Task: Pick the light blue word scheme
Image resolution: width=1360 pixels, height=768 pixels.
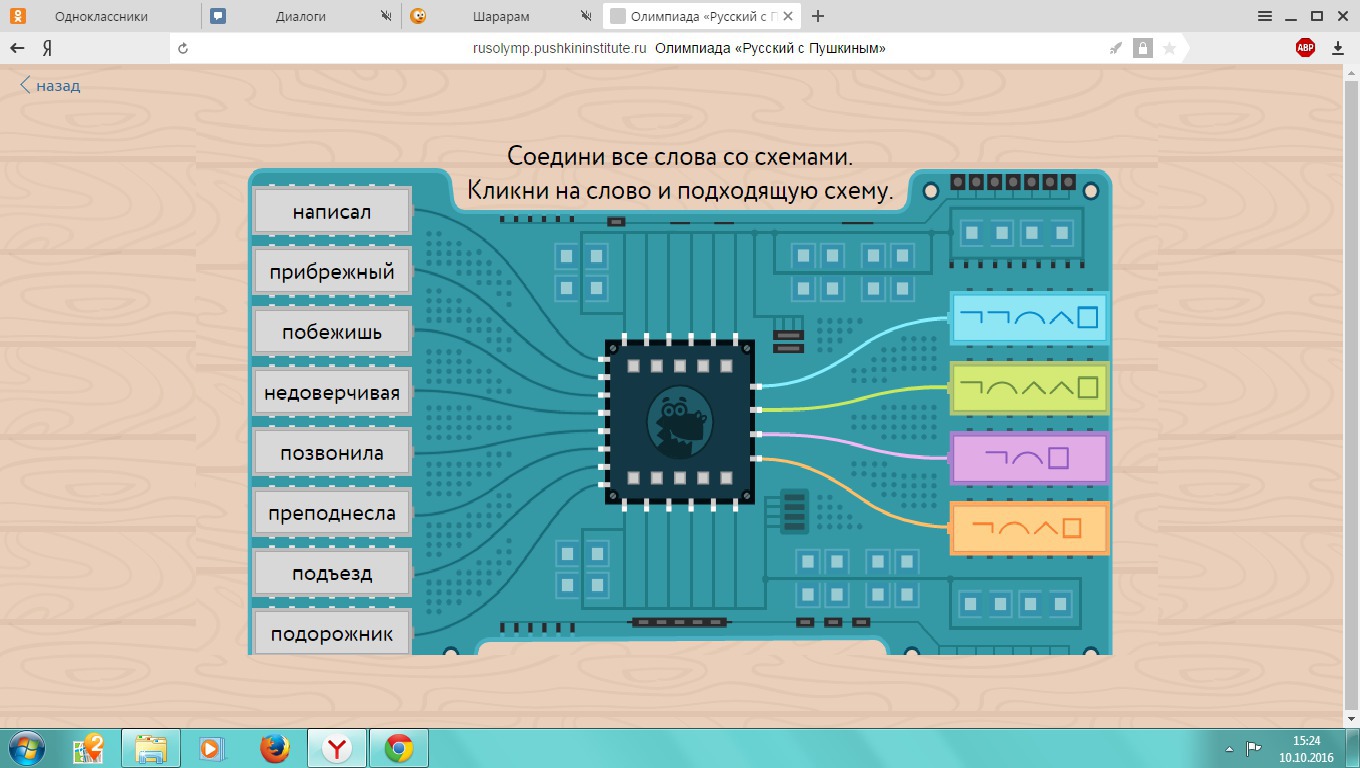Action: click(1028, 318)
